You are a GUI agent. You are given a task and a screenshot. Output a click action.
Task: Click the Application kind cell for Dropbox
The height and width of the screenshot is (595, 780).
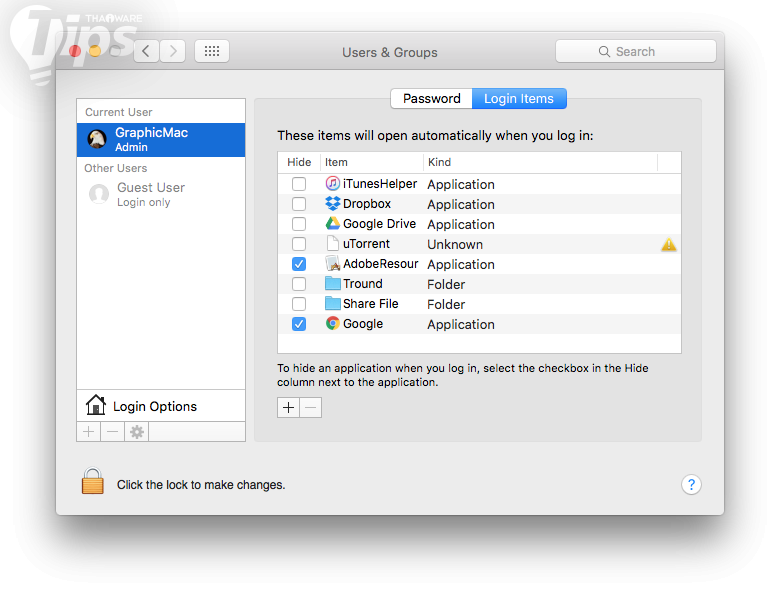[461, 204]
